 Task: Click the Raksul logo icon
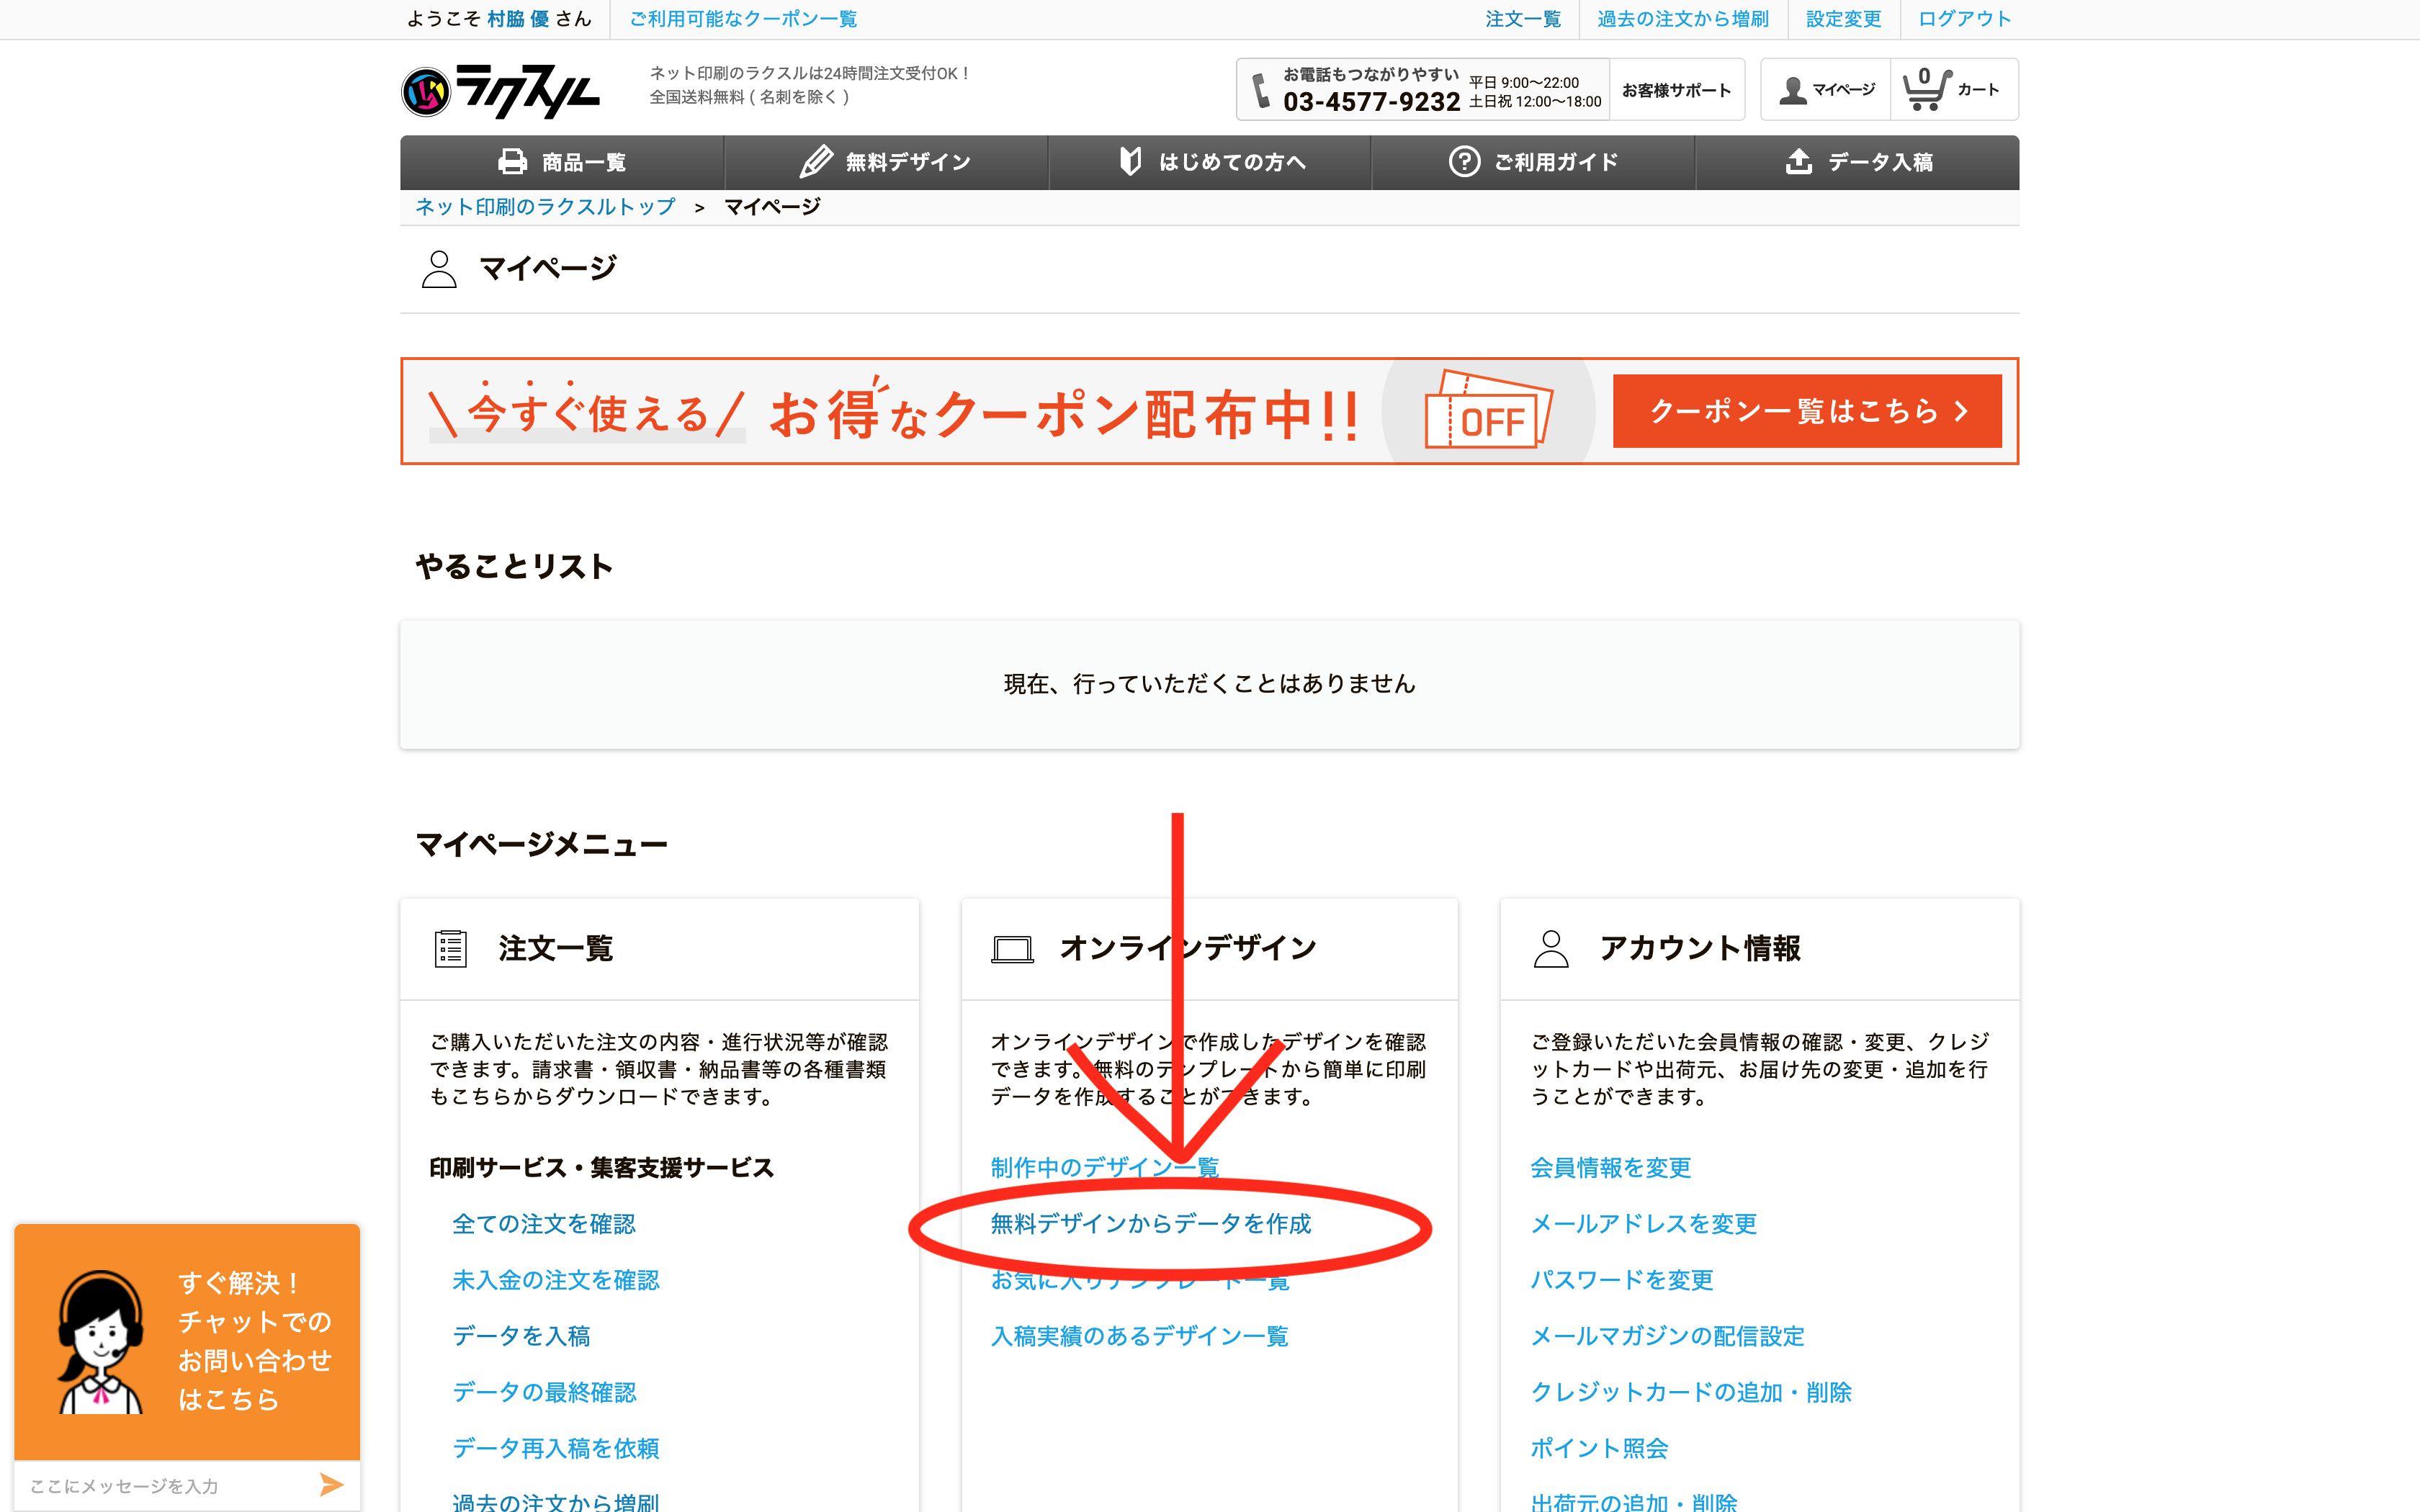[x=427, y=92]
